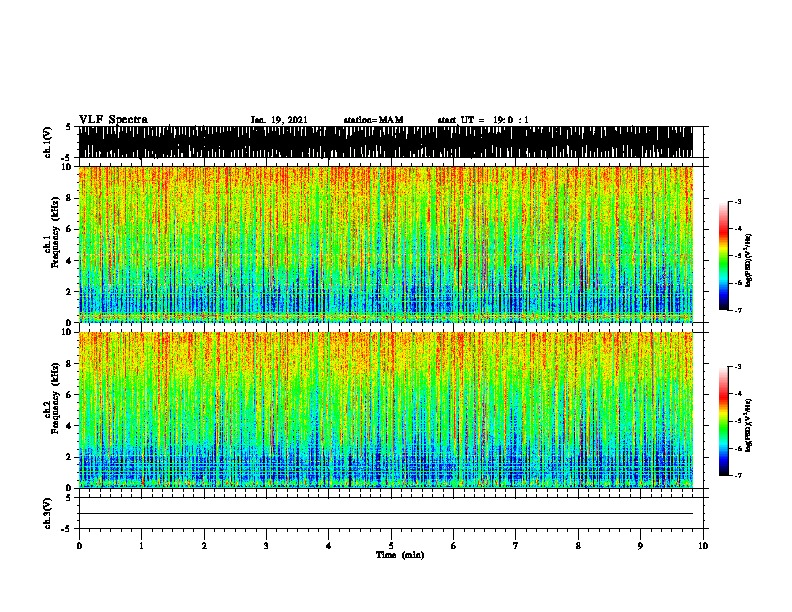Click the "station=MAM" header label

(373, 120)
